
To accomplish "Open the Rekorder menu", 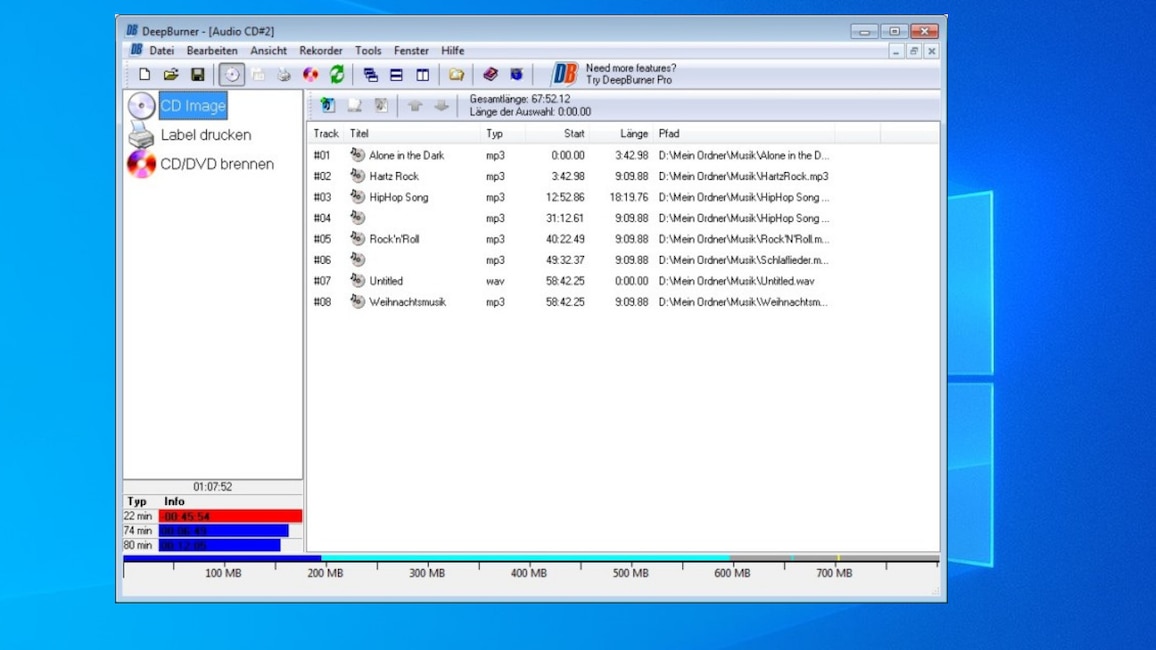I will [319, 50].
